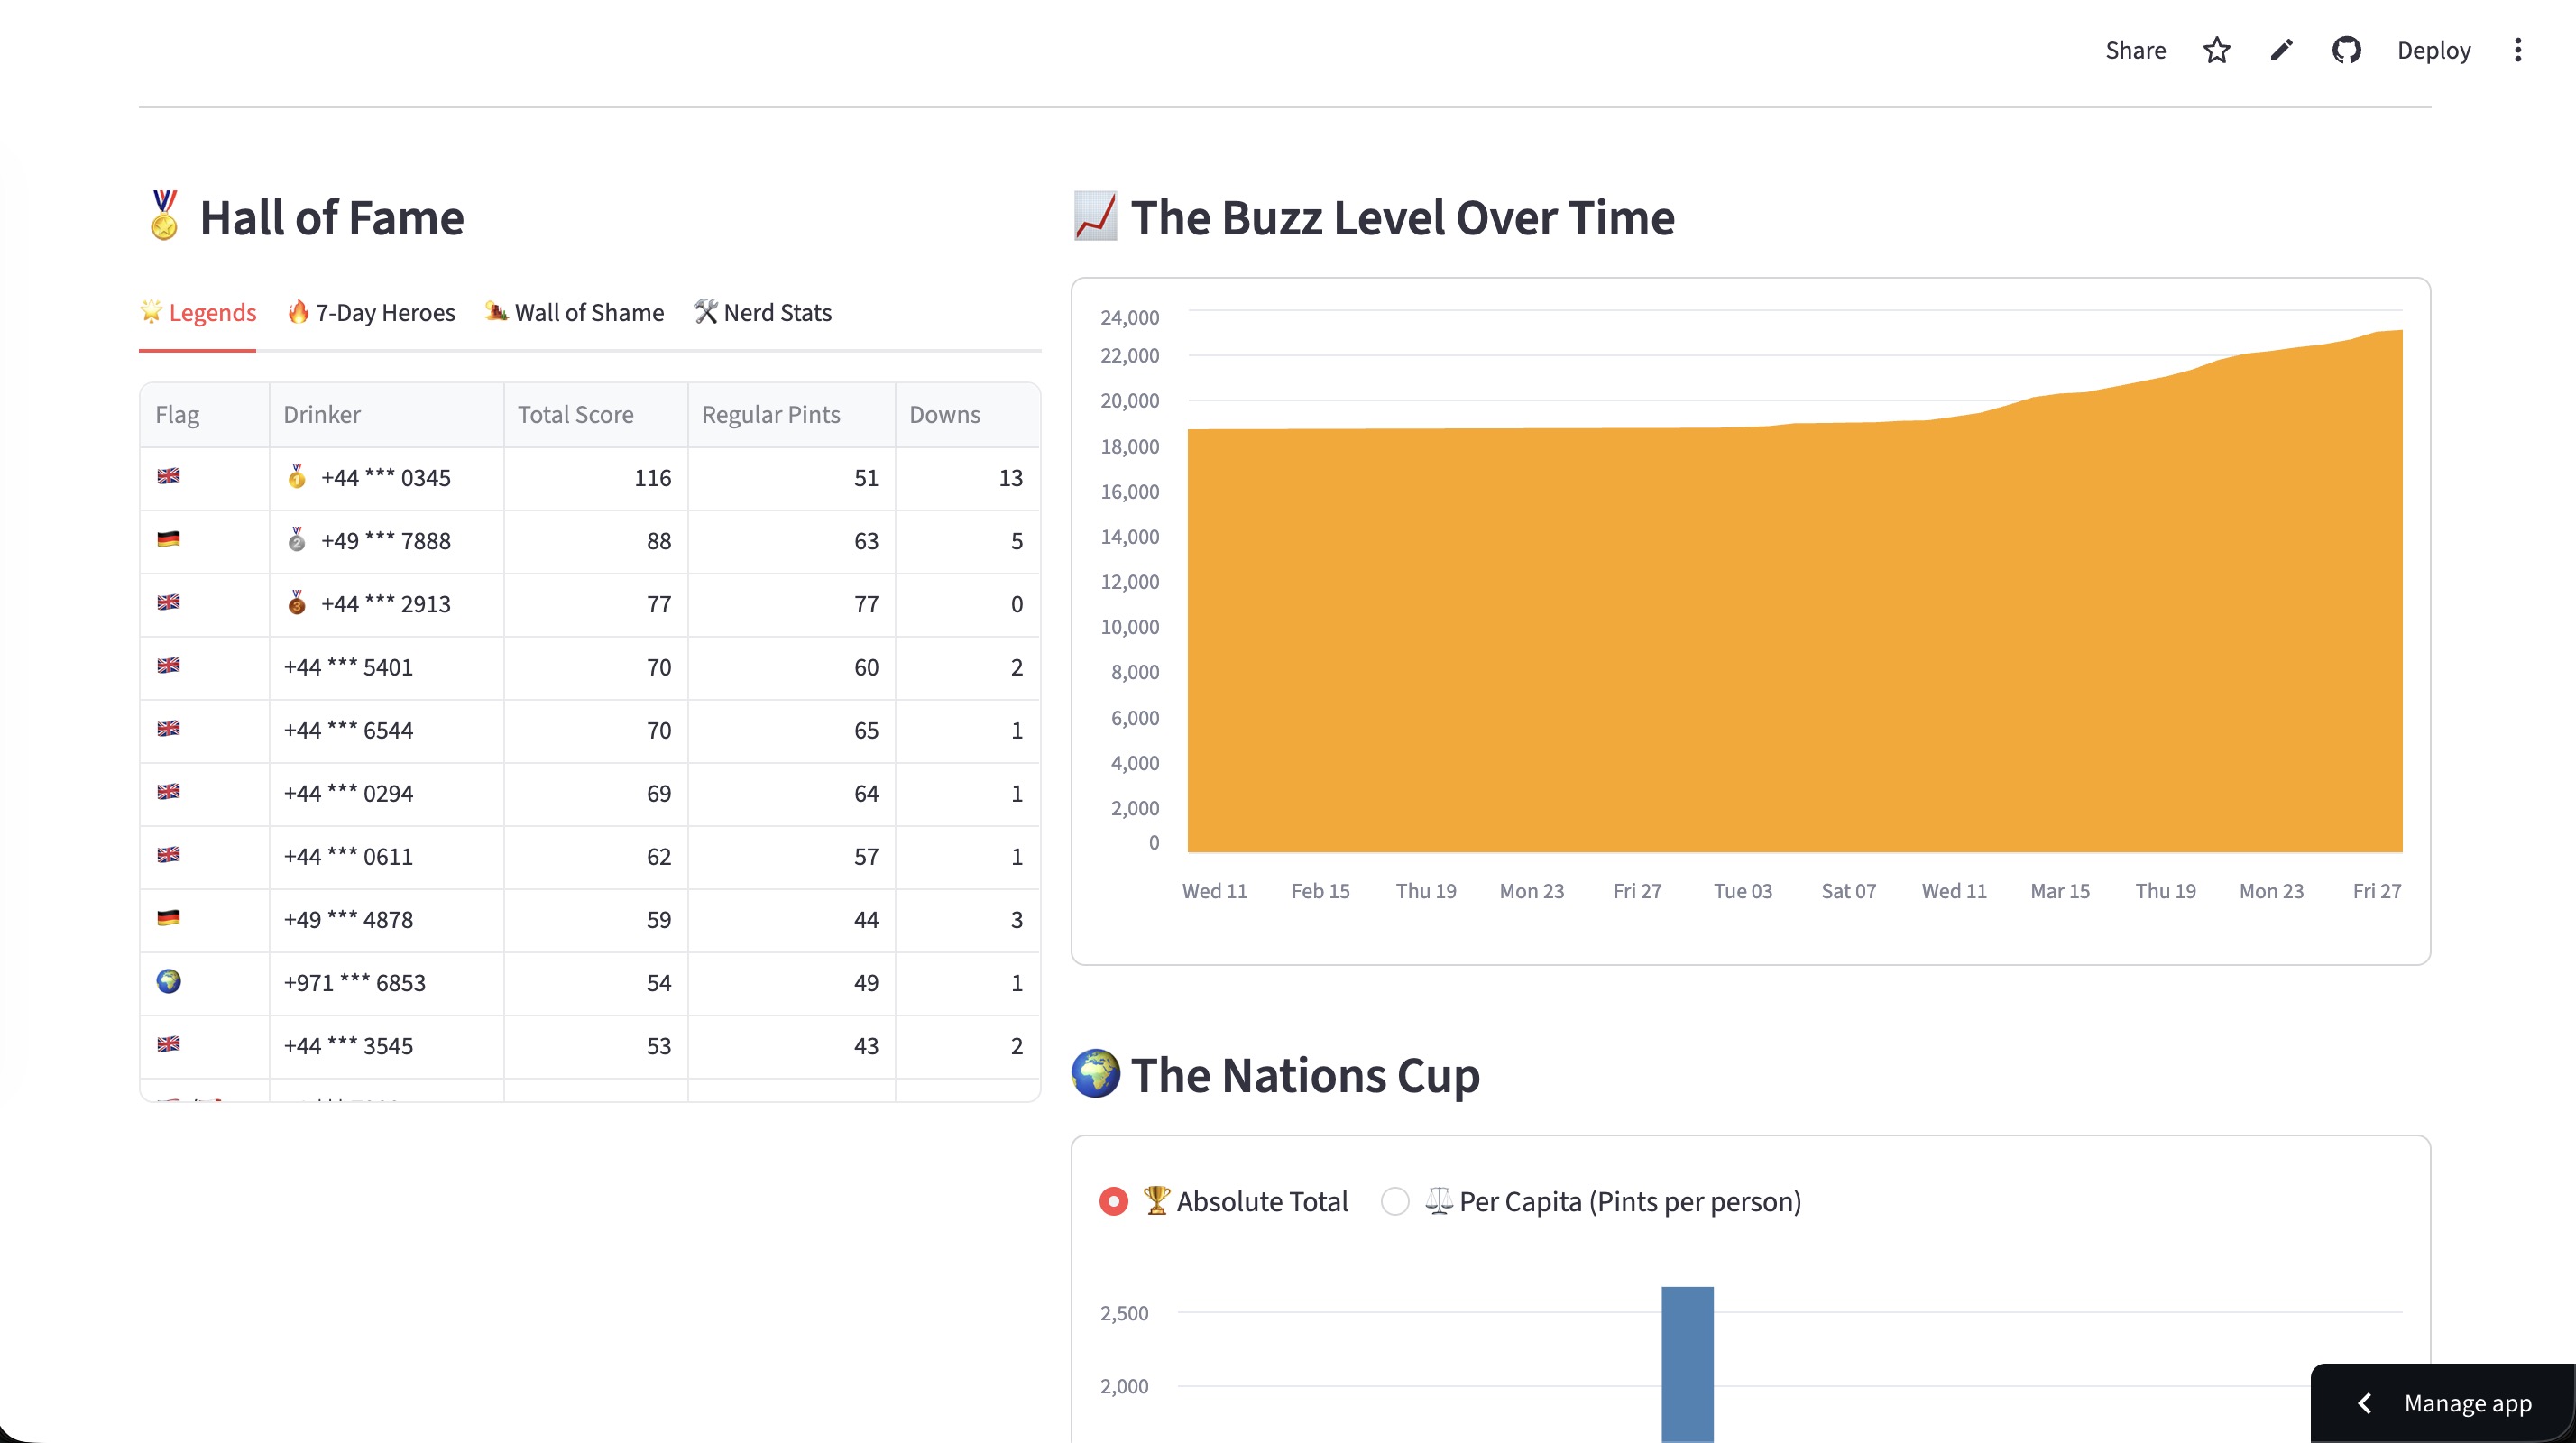The image size is (2576, 1443).
Task: Click the globe icon in +971 *** 6853 row
Action: [x=169, y=981]
